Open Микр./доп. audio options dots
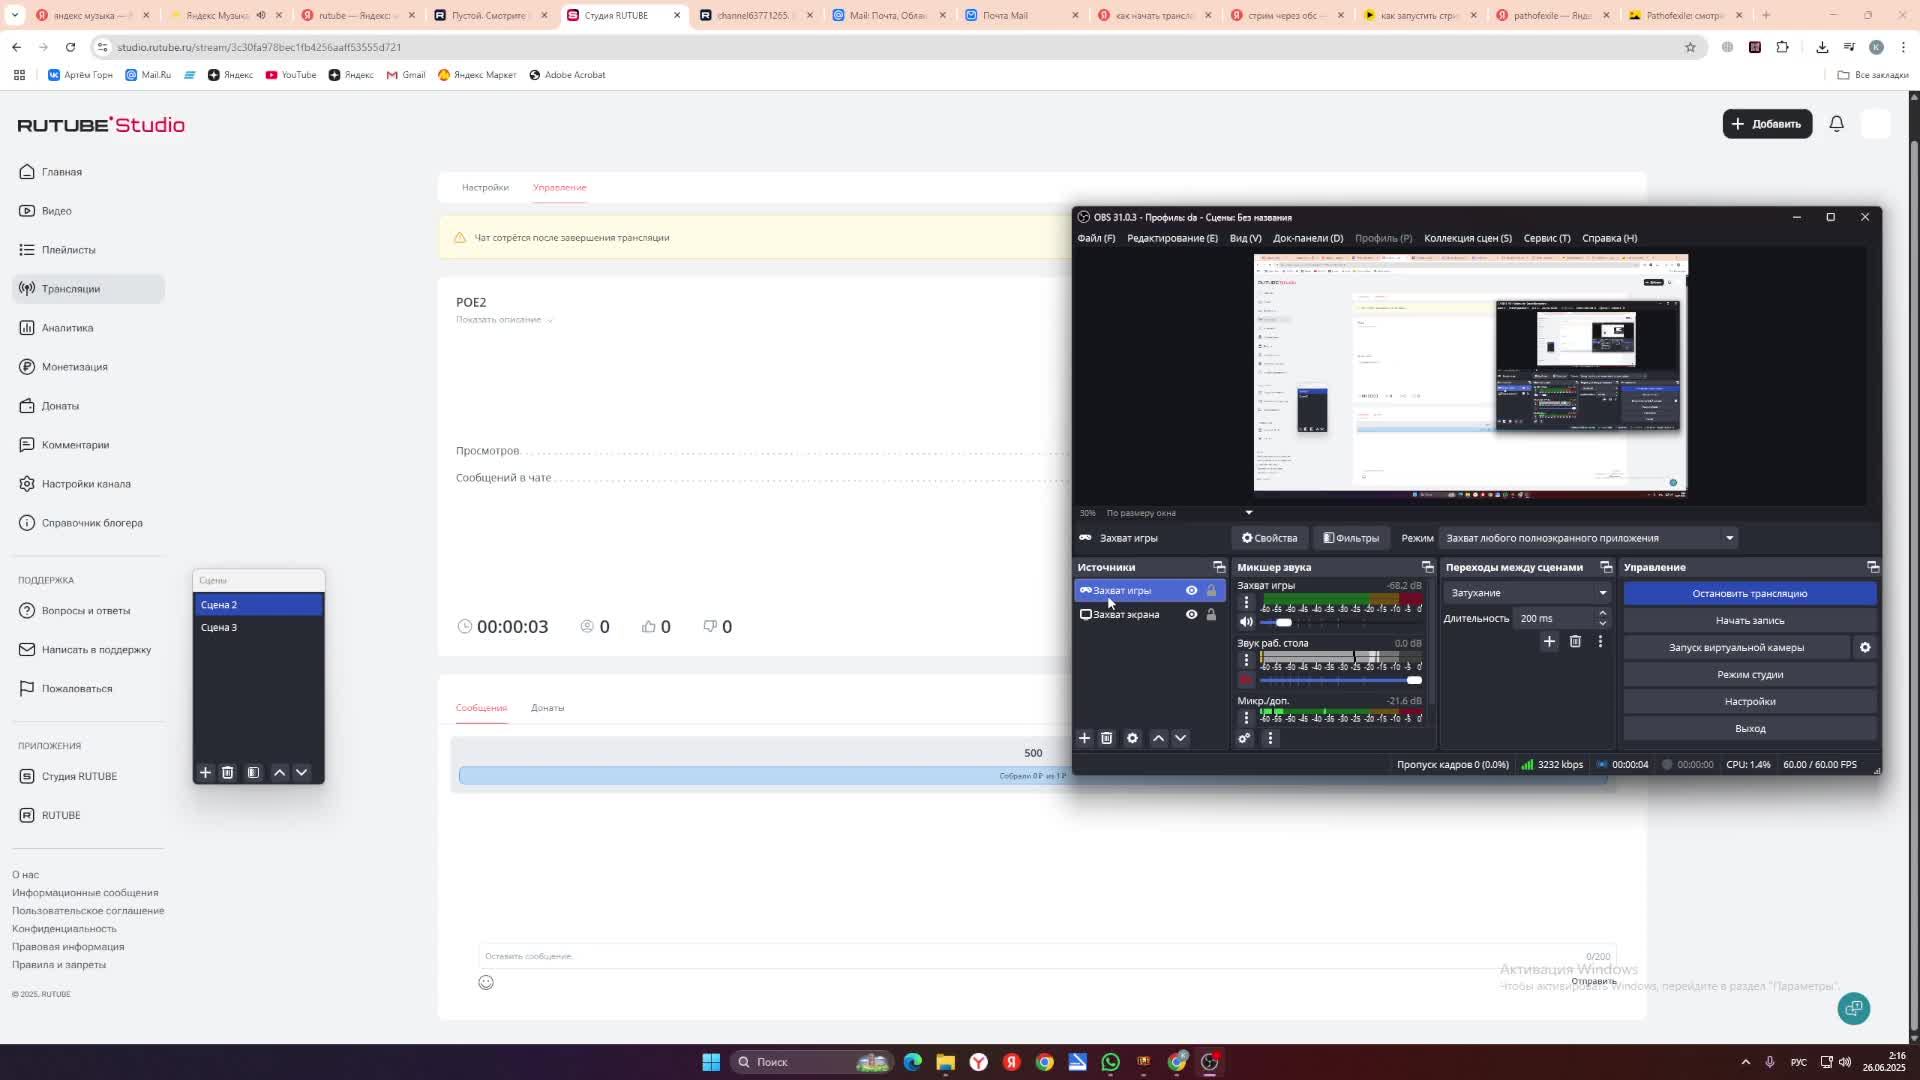 click(1246, 718)
